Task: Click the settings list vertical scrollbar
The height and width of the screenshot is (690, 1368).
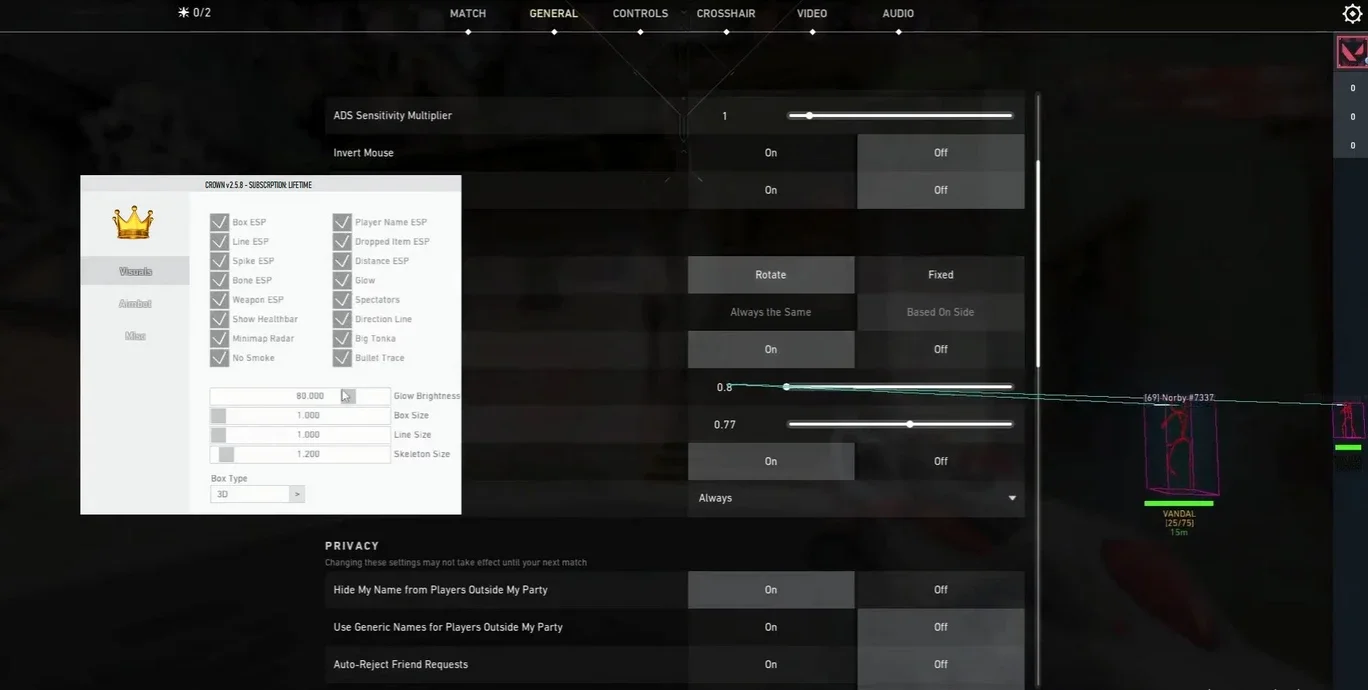Action: 1038,263
